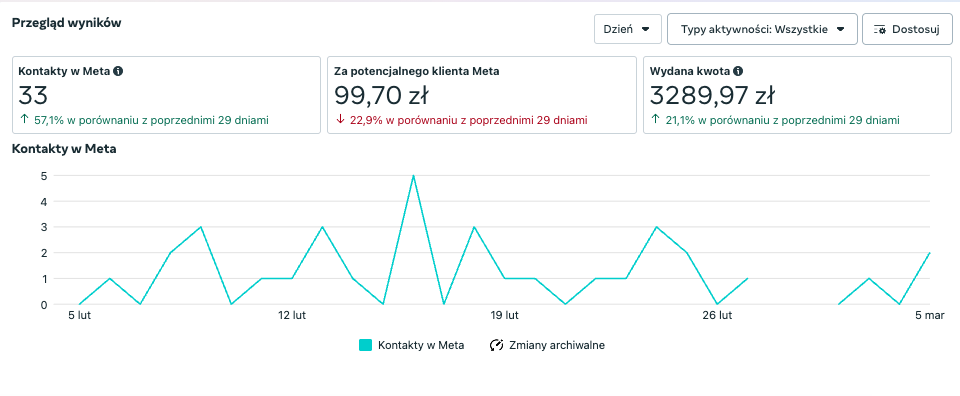Click the 5 mar axis label
Image resolution: width=960 pixels, height=396 pixels.
(930, 316)
